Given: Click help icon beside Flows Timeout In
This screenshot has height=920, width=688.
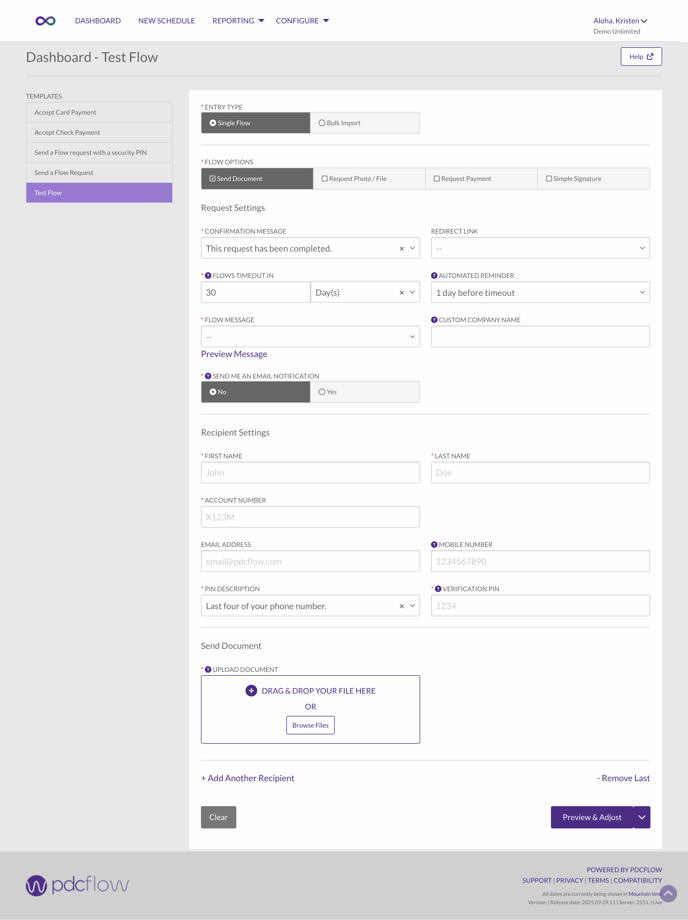Looking at the screenshot, I should coord(208,276).
